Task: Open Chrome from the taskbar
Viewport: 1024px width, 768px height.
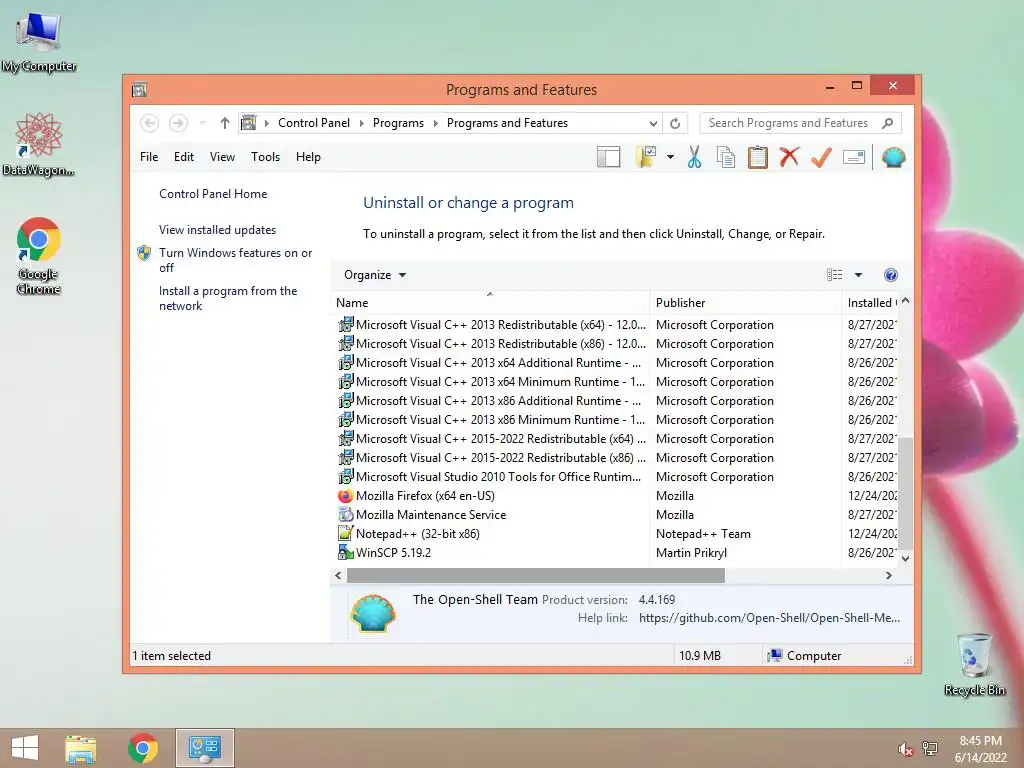Action: tap(143, 748)
